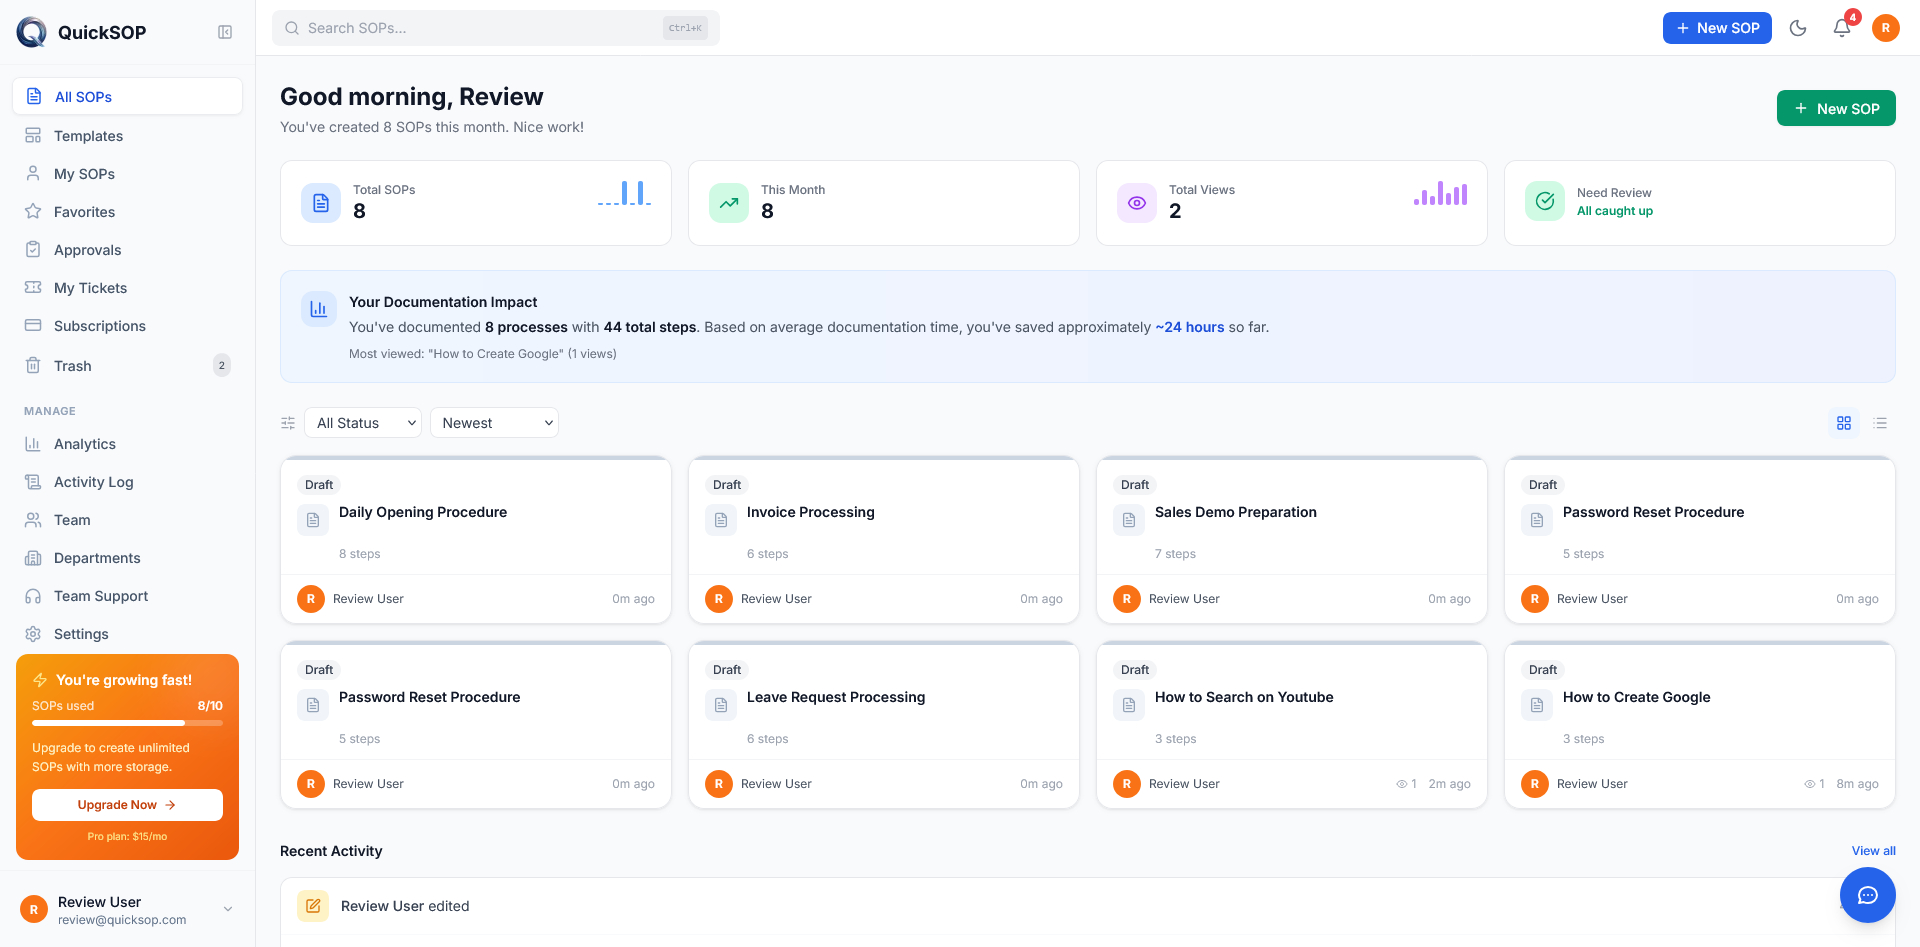Open How to Search on Youtube title
Viewport: 1920px width, 947px height.
pos(1244,697)
